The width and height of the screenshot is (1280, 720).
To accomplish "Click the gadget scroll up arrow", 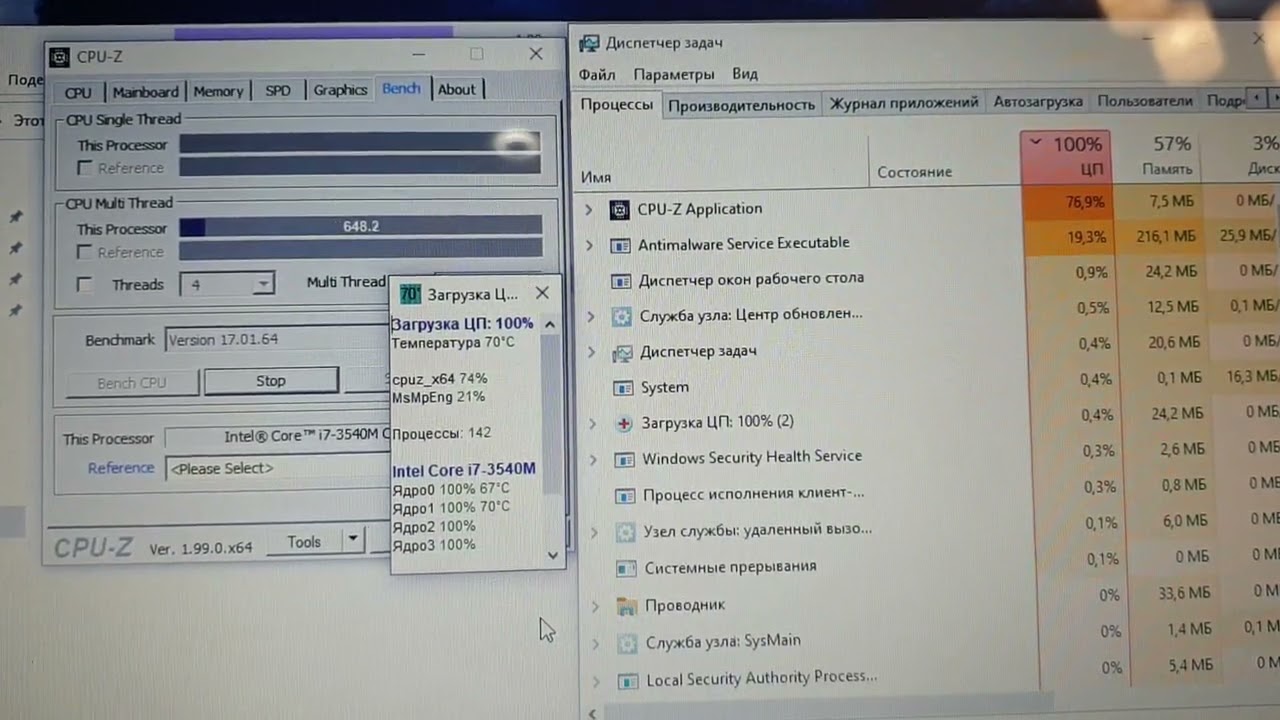I will point(550,324).
